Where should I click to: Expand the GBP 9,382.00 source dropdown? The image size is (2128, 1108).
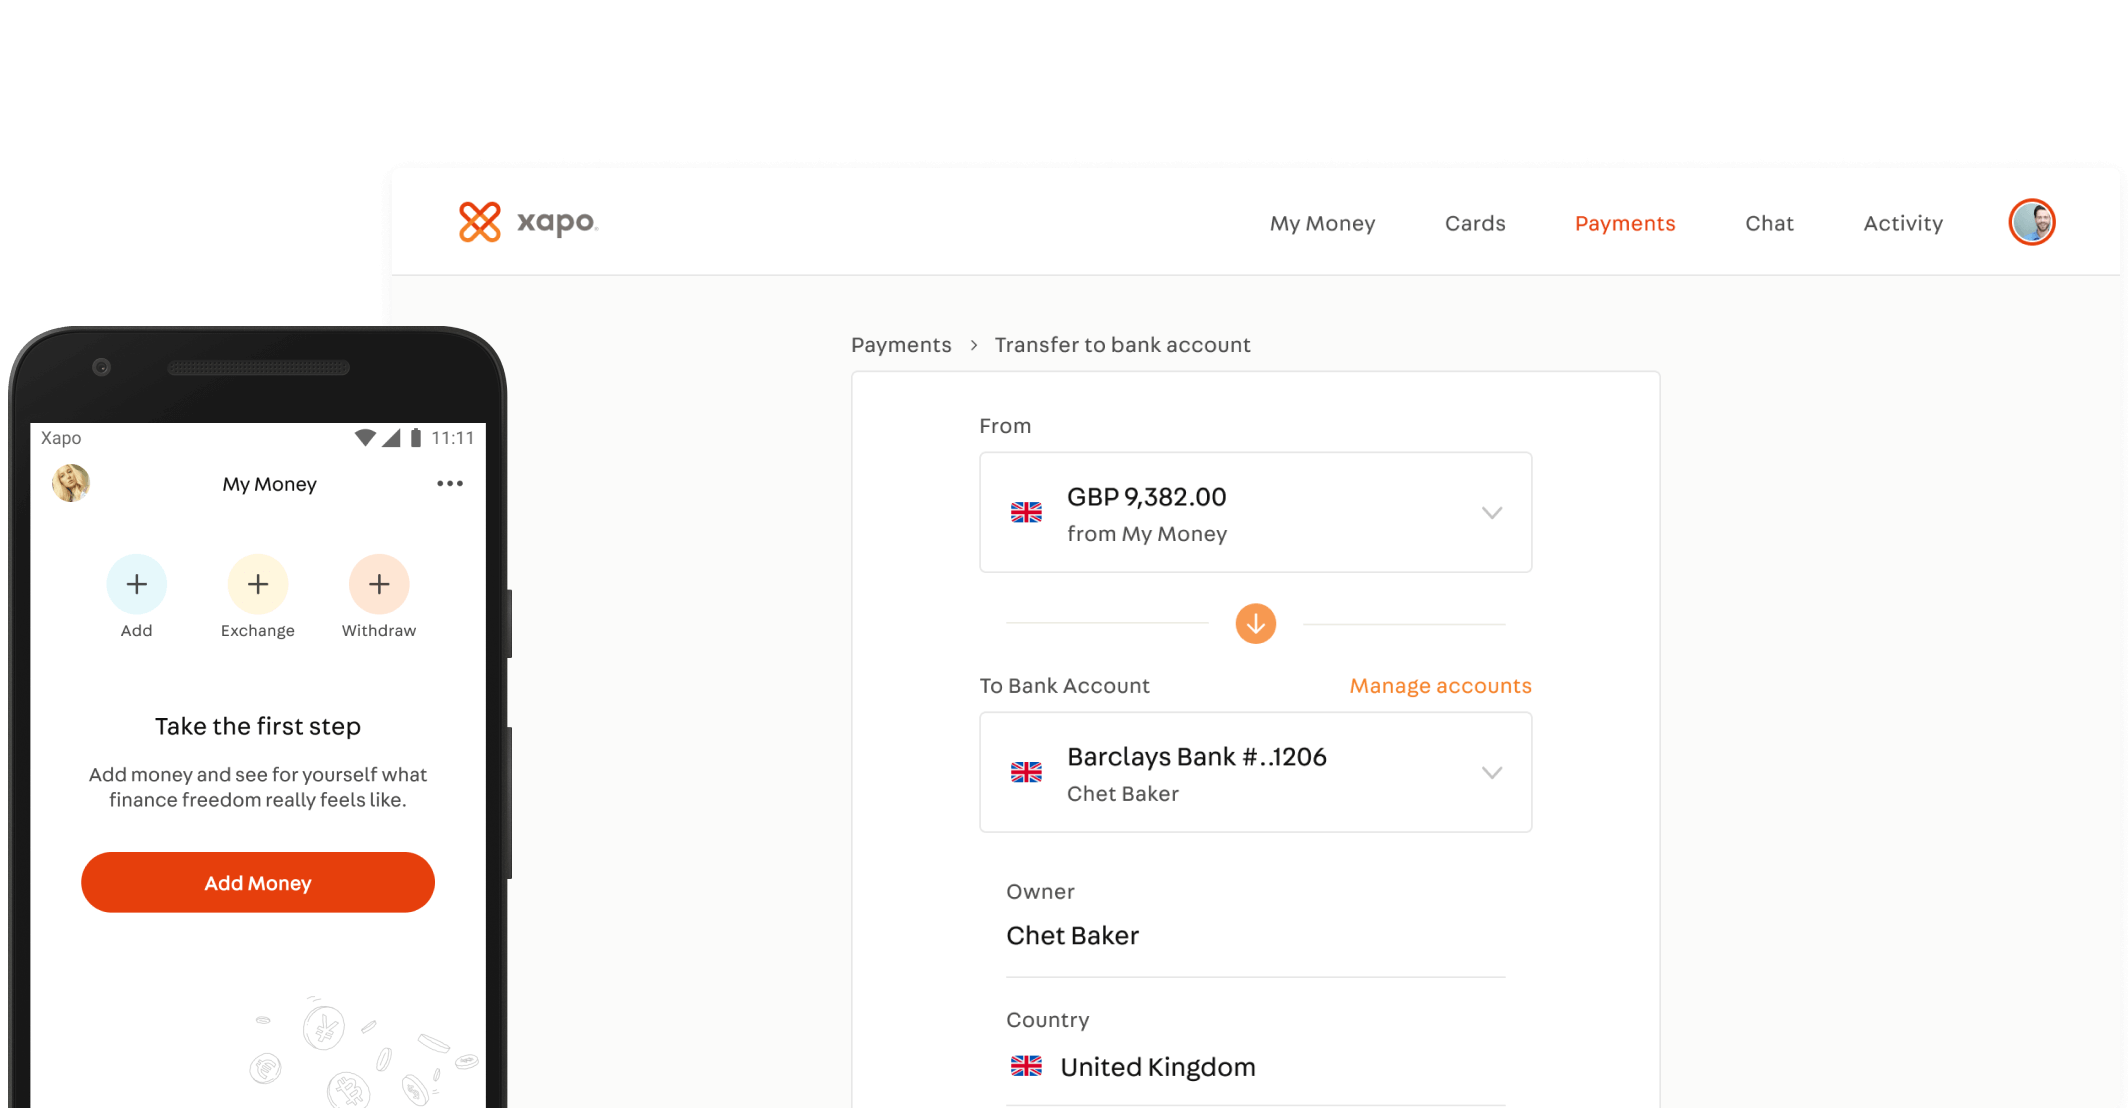[1490, 511]
